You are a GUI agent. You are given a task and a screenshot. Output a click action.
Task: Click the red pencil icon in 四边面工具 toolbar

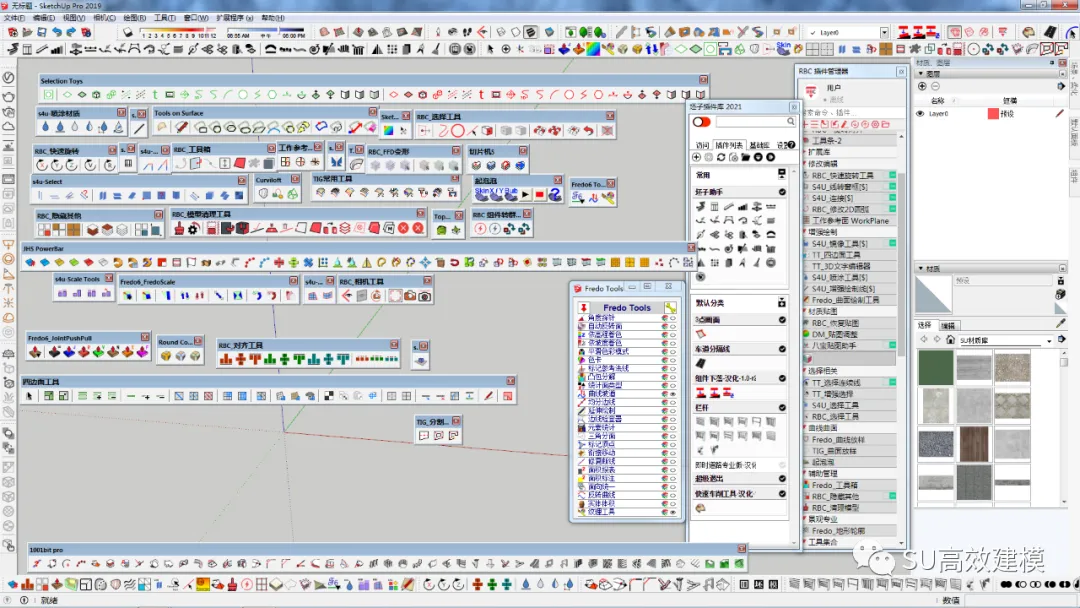pos(489,396)
